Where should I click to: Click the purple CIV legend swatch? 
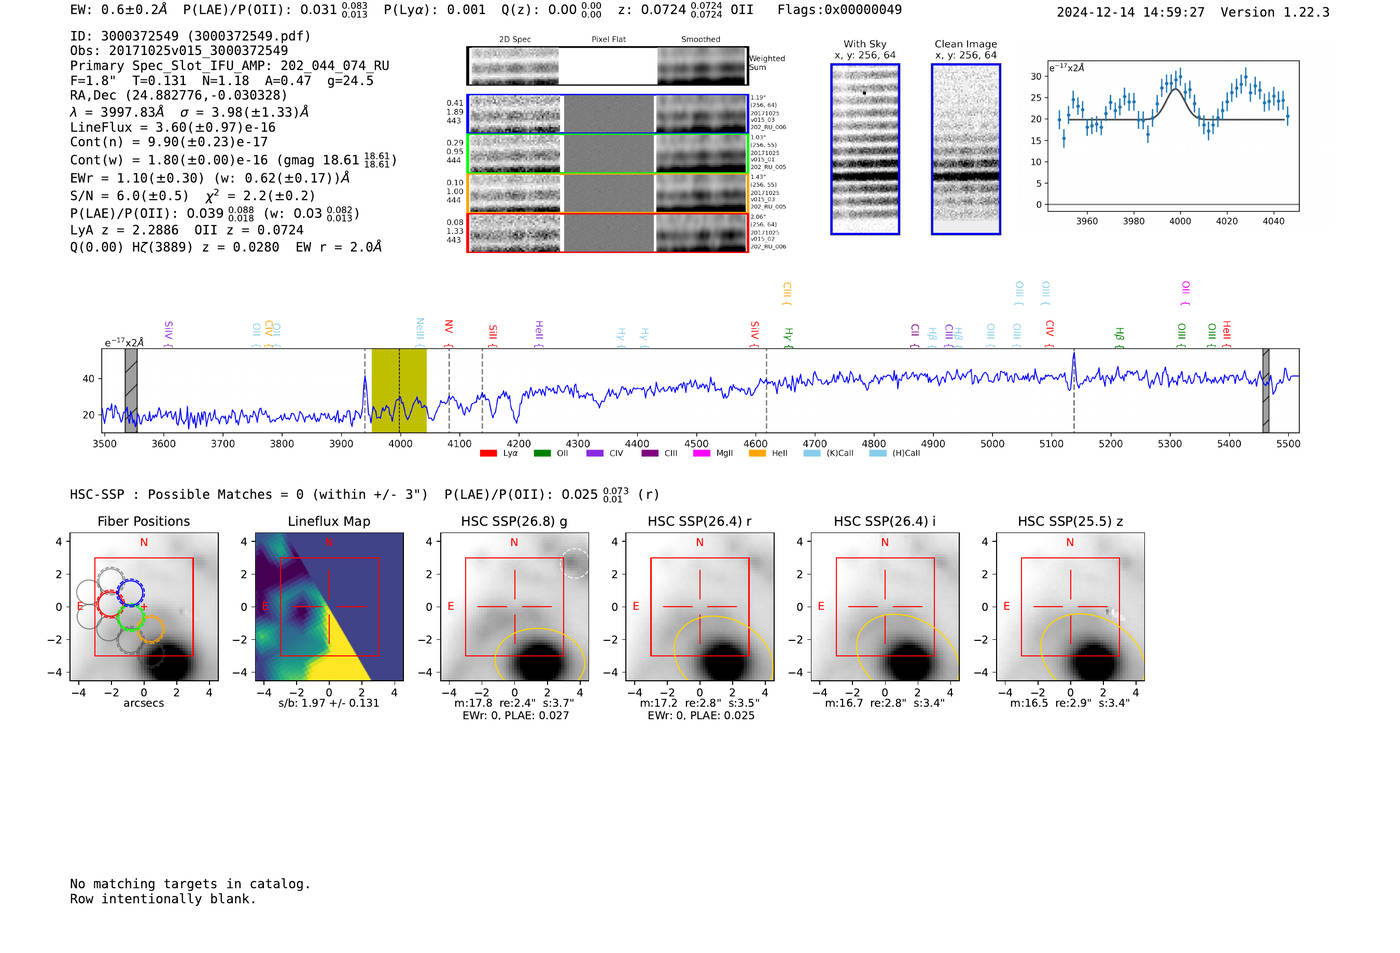point(595,453)
